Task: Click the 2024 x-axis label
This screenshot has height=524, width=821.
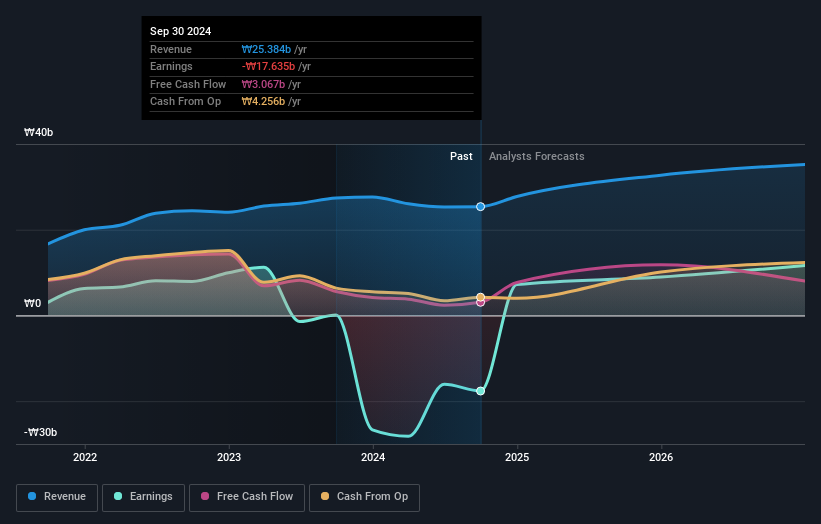Action: 373,458
